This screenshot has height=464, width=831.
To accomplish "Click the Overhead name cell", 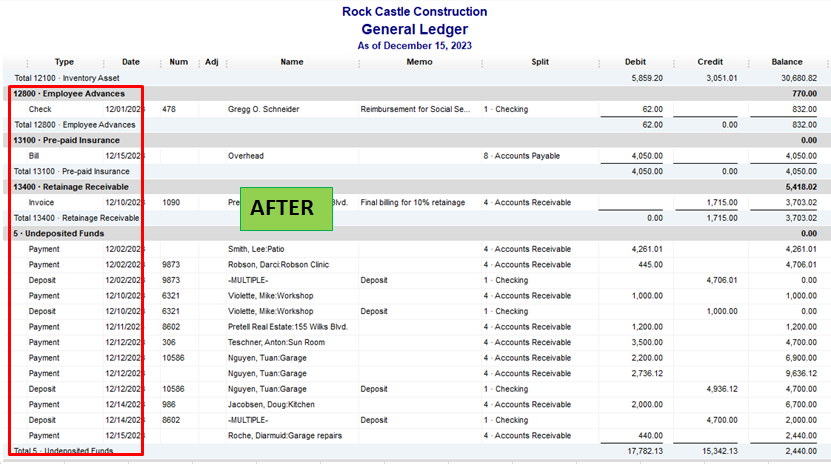I will [245, 156].
